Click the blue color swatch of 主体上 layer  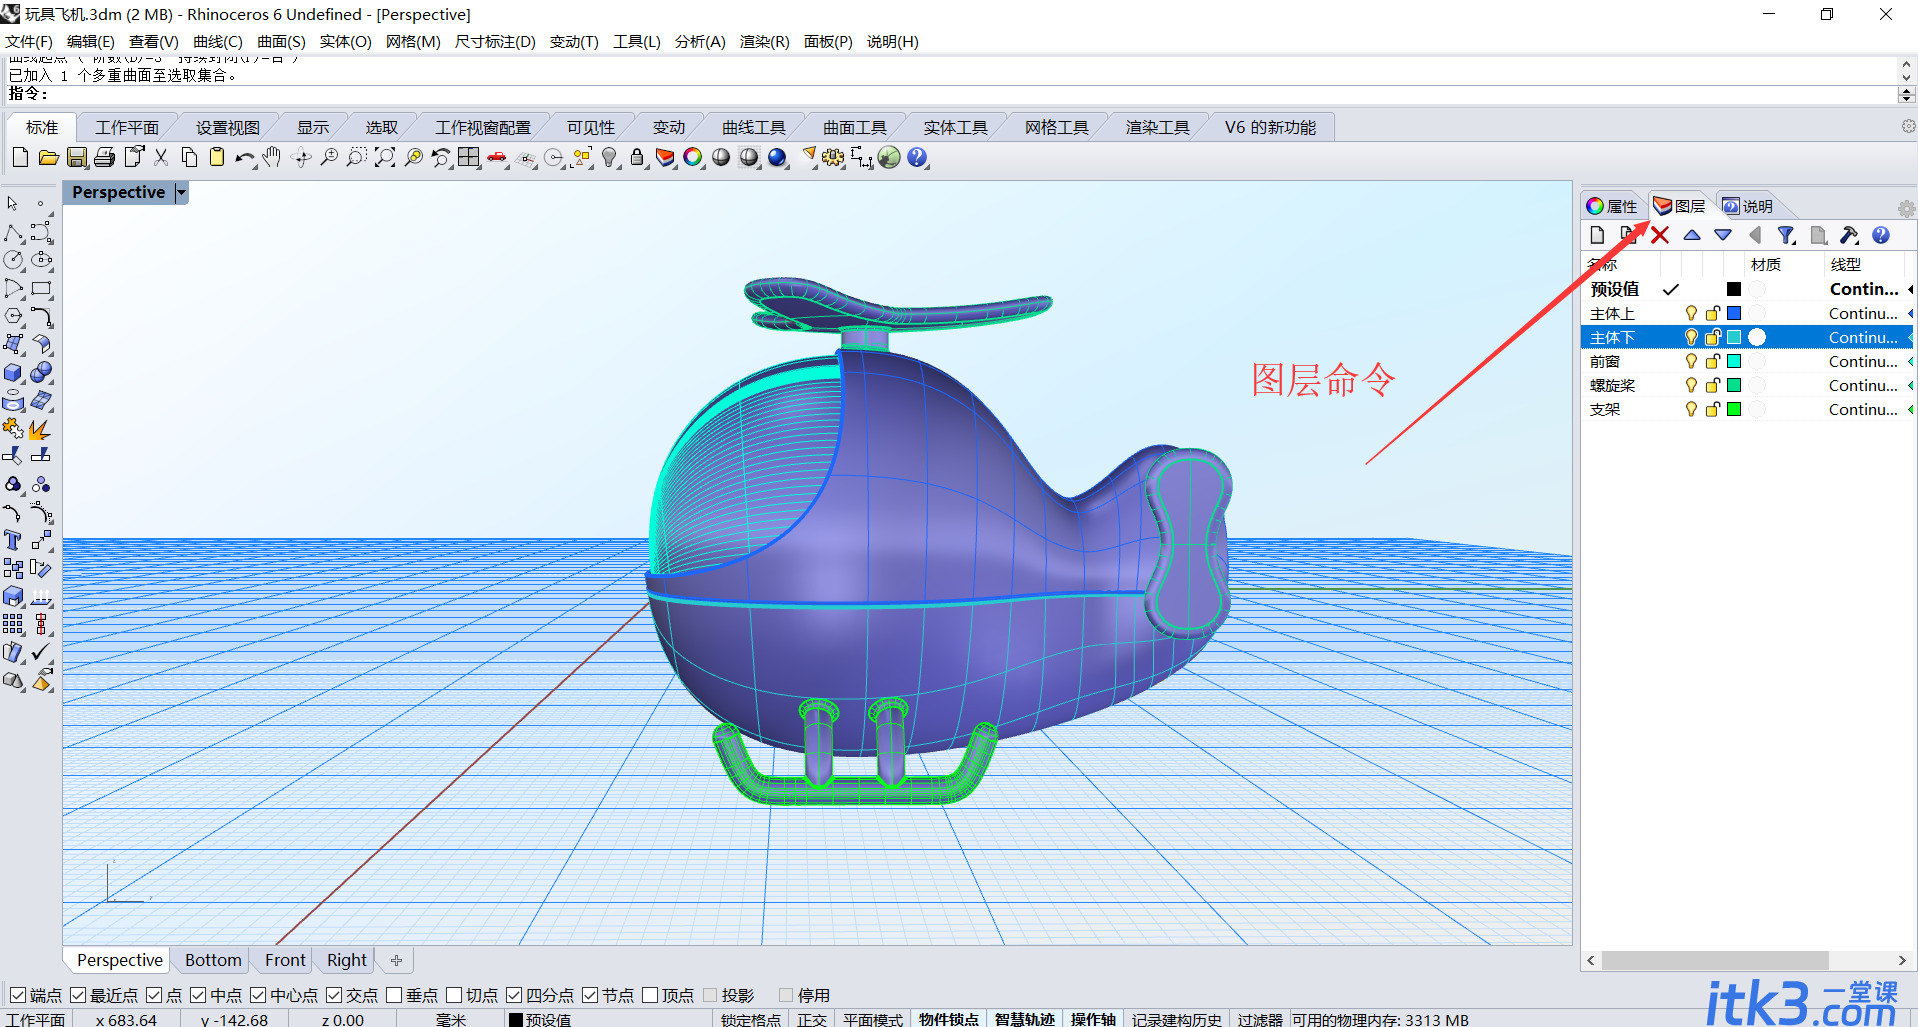[x=1734, y=313]
